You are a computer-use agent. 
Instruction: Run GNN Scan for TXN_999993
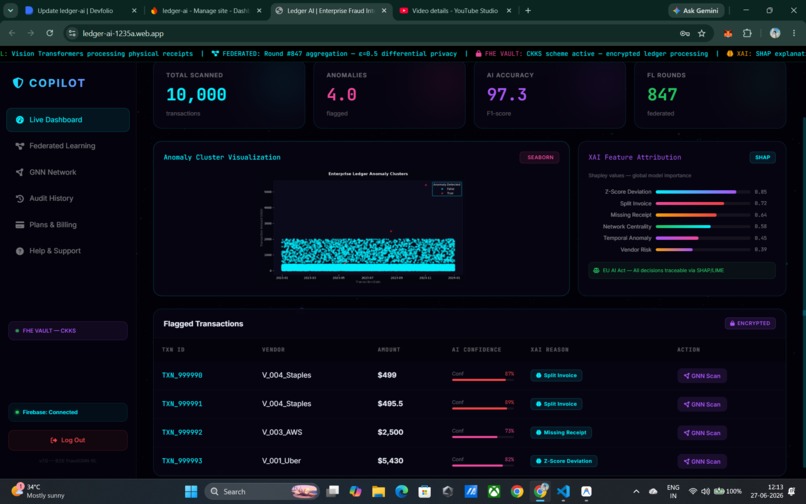pos(702,461)
